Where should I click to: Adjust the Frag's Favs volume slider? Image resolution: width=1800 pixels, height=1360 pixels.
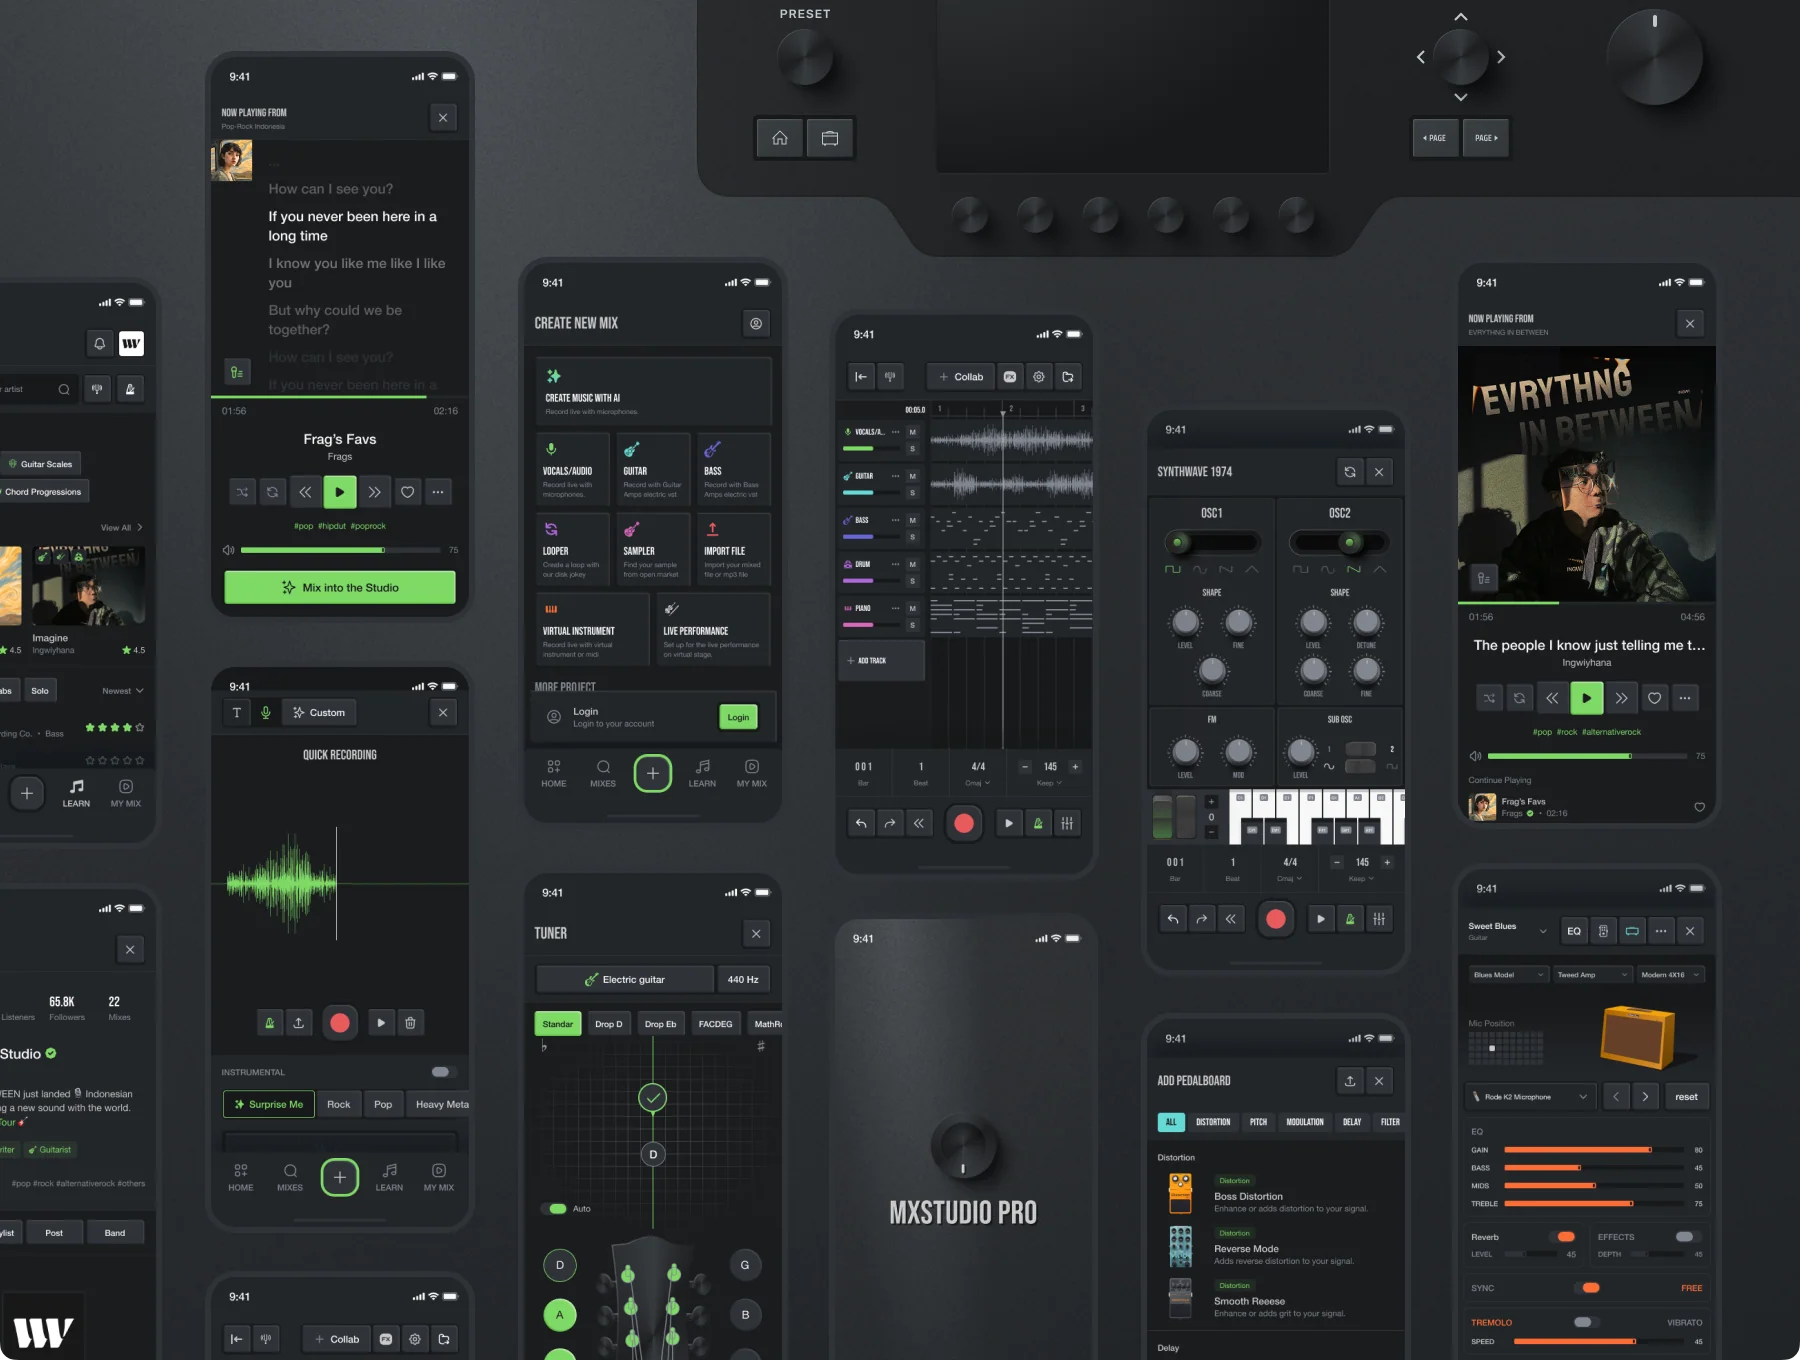tap(341, 550)
